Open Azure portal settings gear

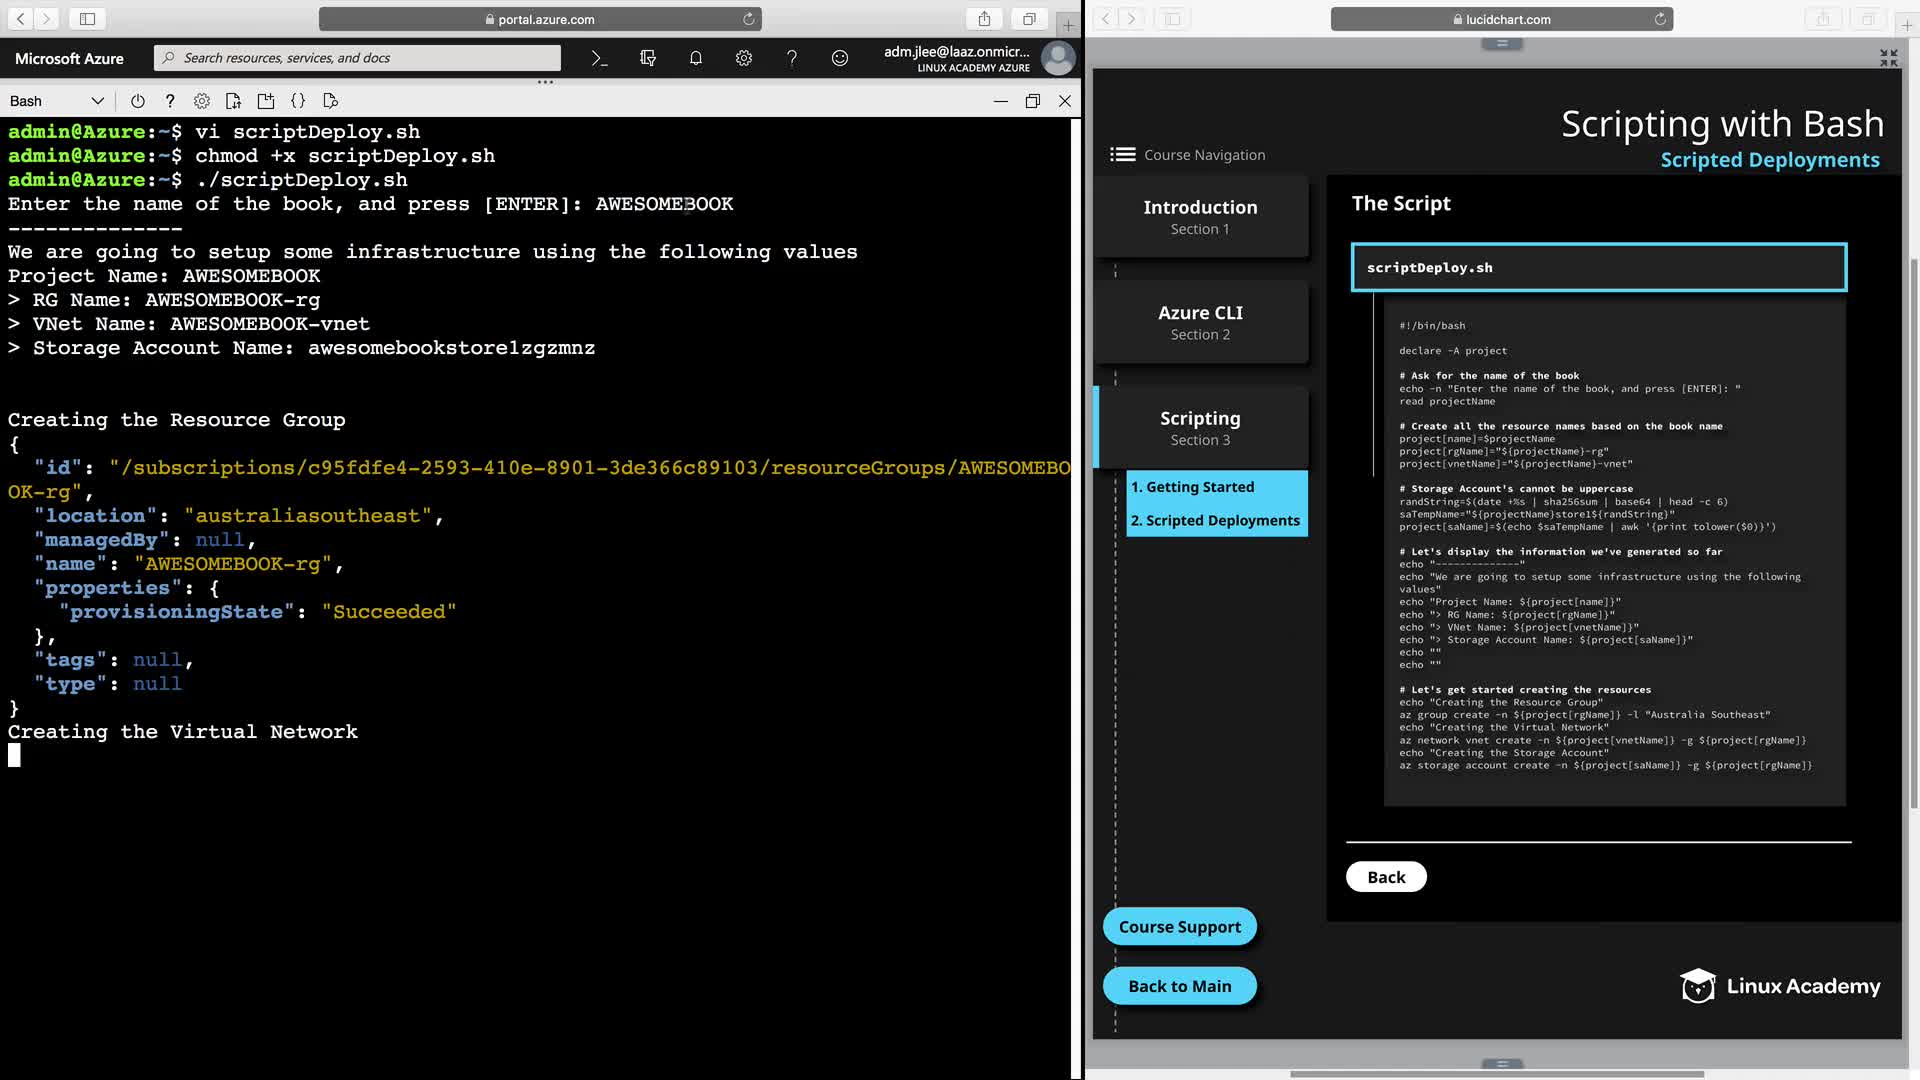(744, 58)
